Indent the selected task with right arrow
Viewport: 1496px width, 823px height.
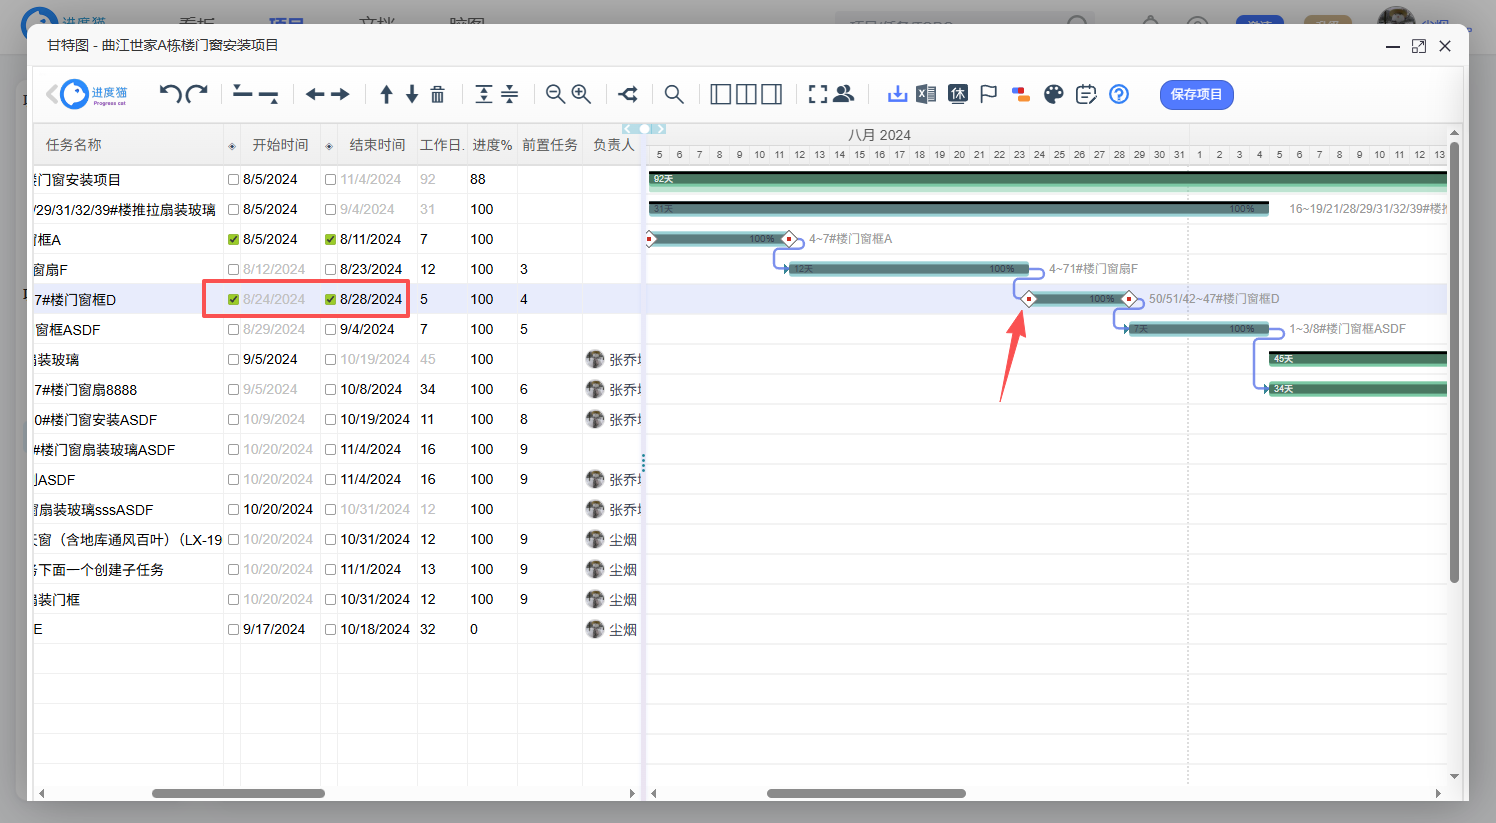coord(340,94)
